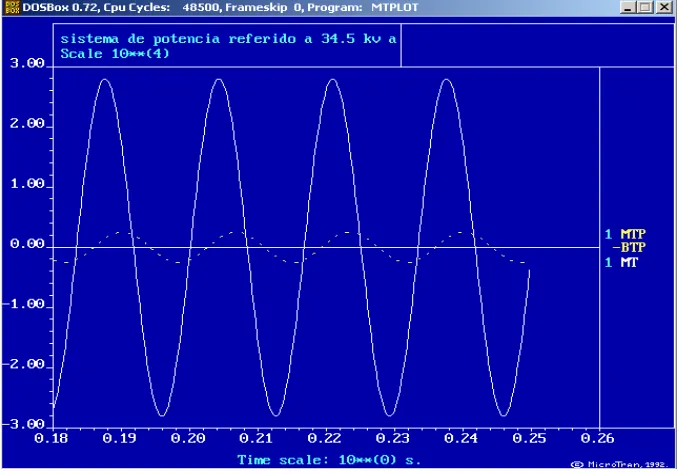The image size is (682, 474).
Task: Click the 'Scale 10**(4)' label
Action: click(x=115, y=54)
